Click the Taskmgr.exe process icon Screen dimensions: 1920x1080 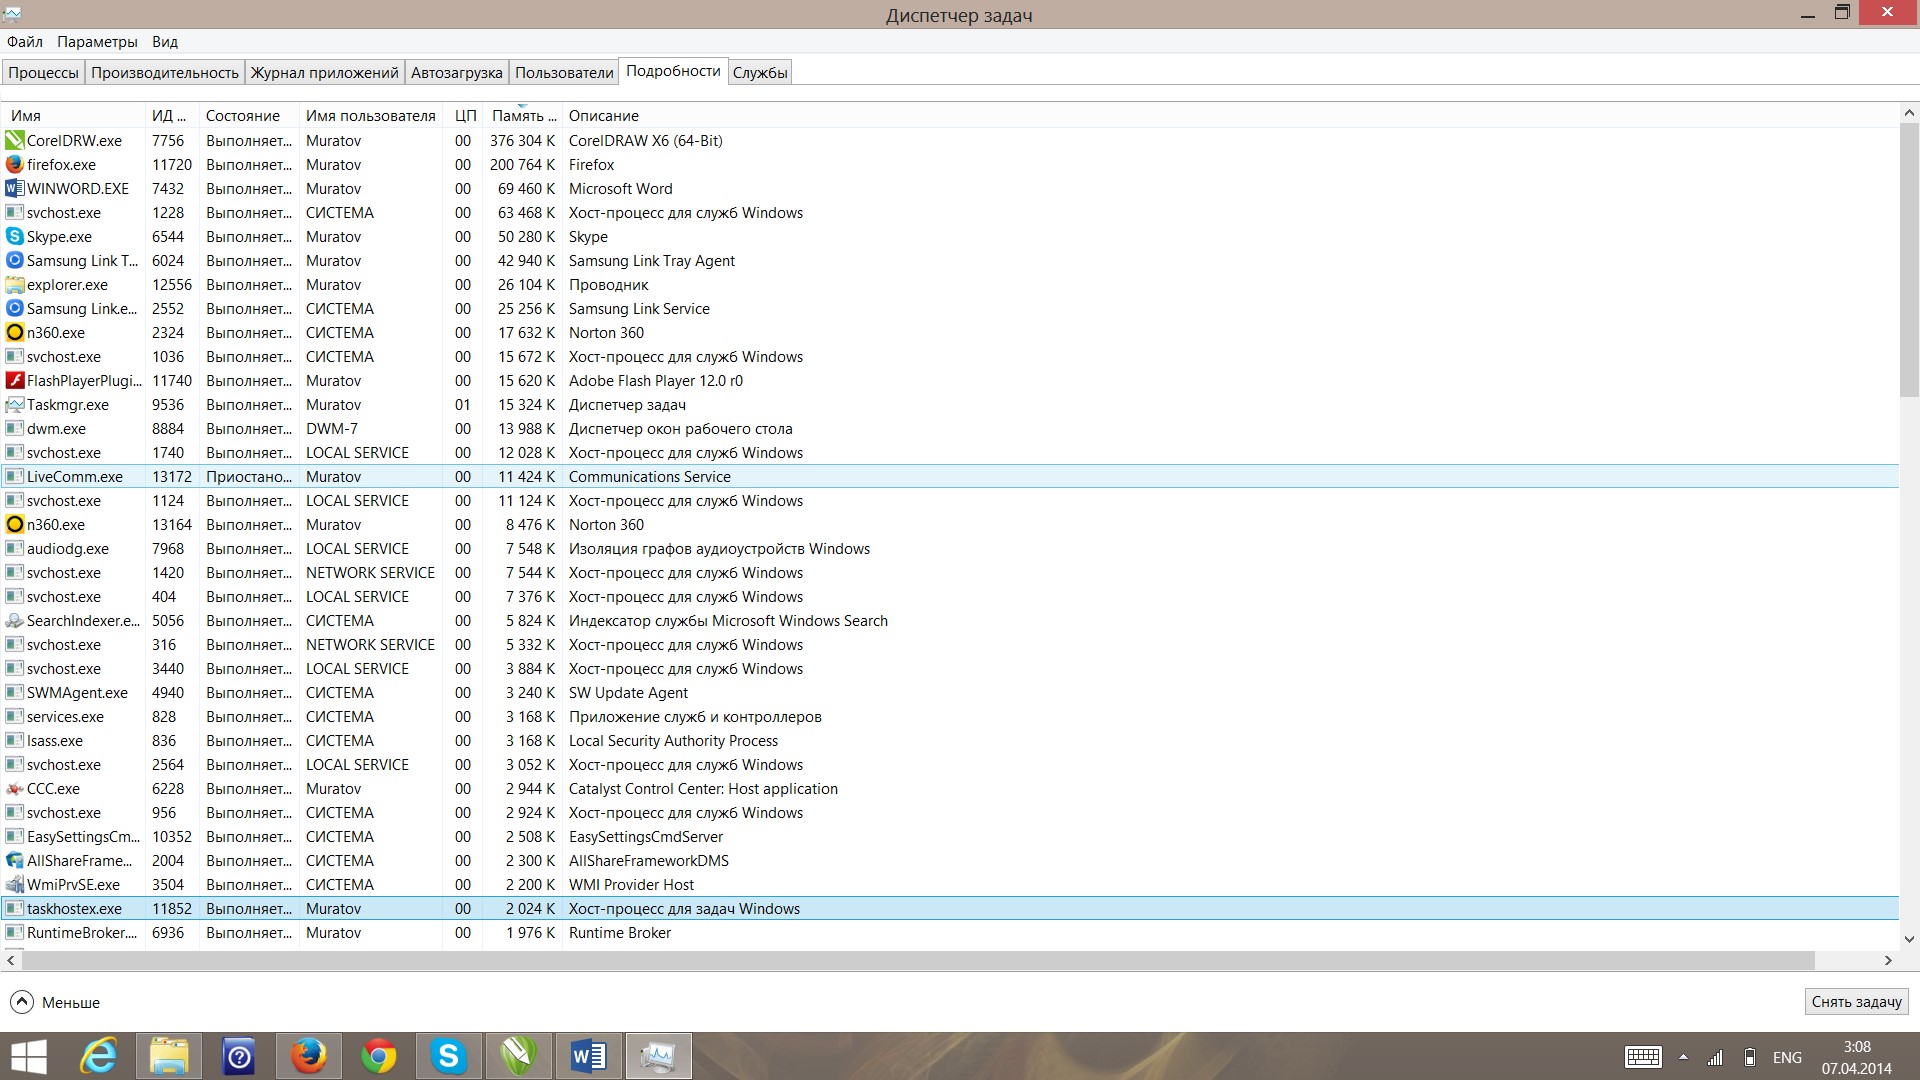[x=14, y=405]
